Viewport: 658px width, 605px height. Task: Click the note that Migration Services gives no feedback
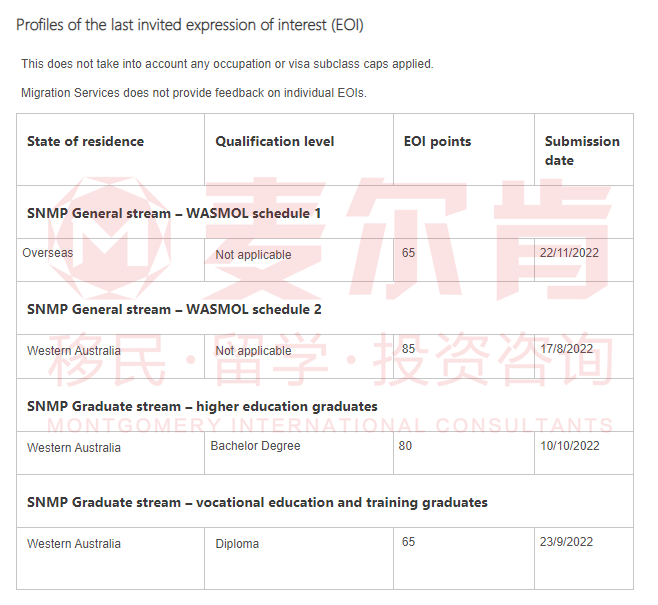[x=194, y=93]
